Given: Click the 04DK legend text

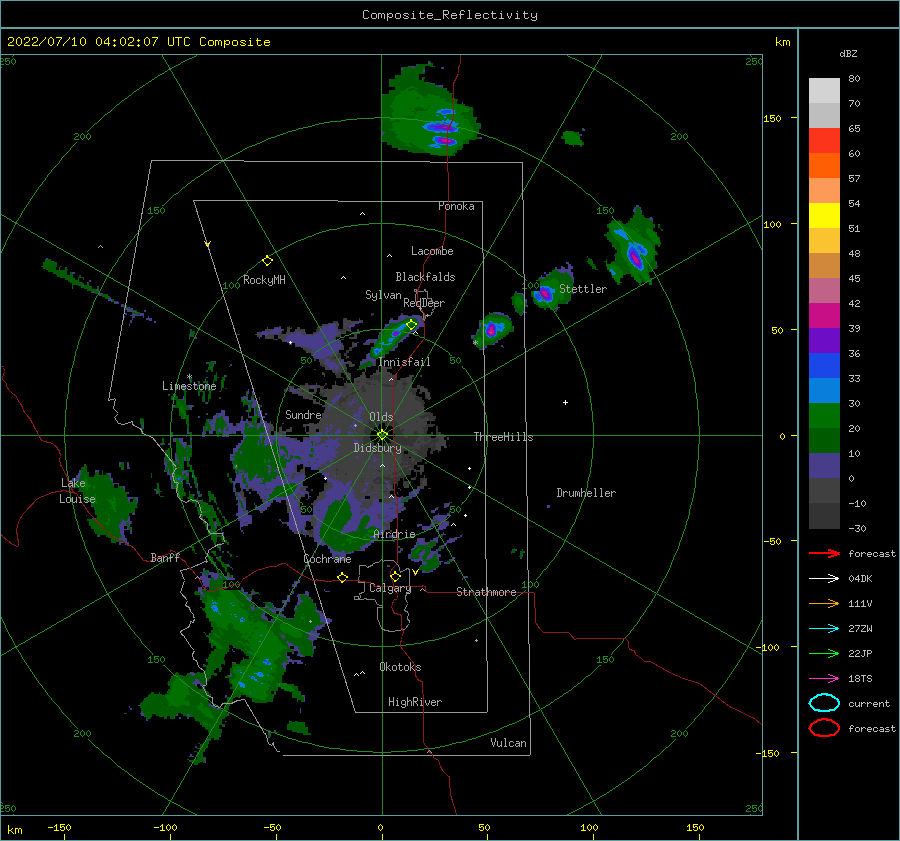Looking at the screenshot, I should tap(860, 579).
